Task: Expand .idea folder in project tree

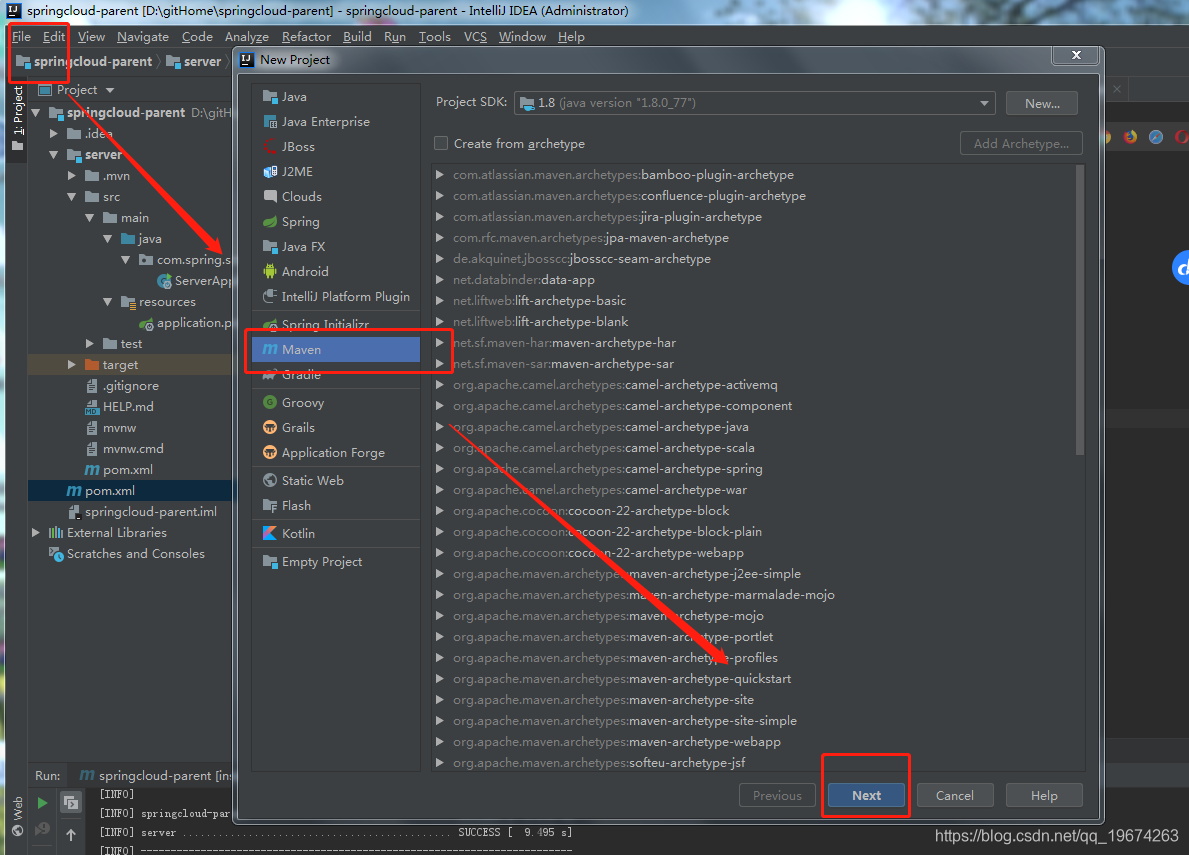Action: 54,133
